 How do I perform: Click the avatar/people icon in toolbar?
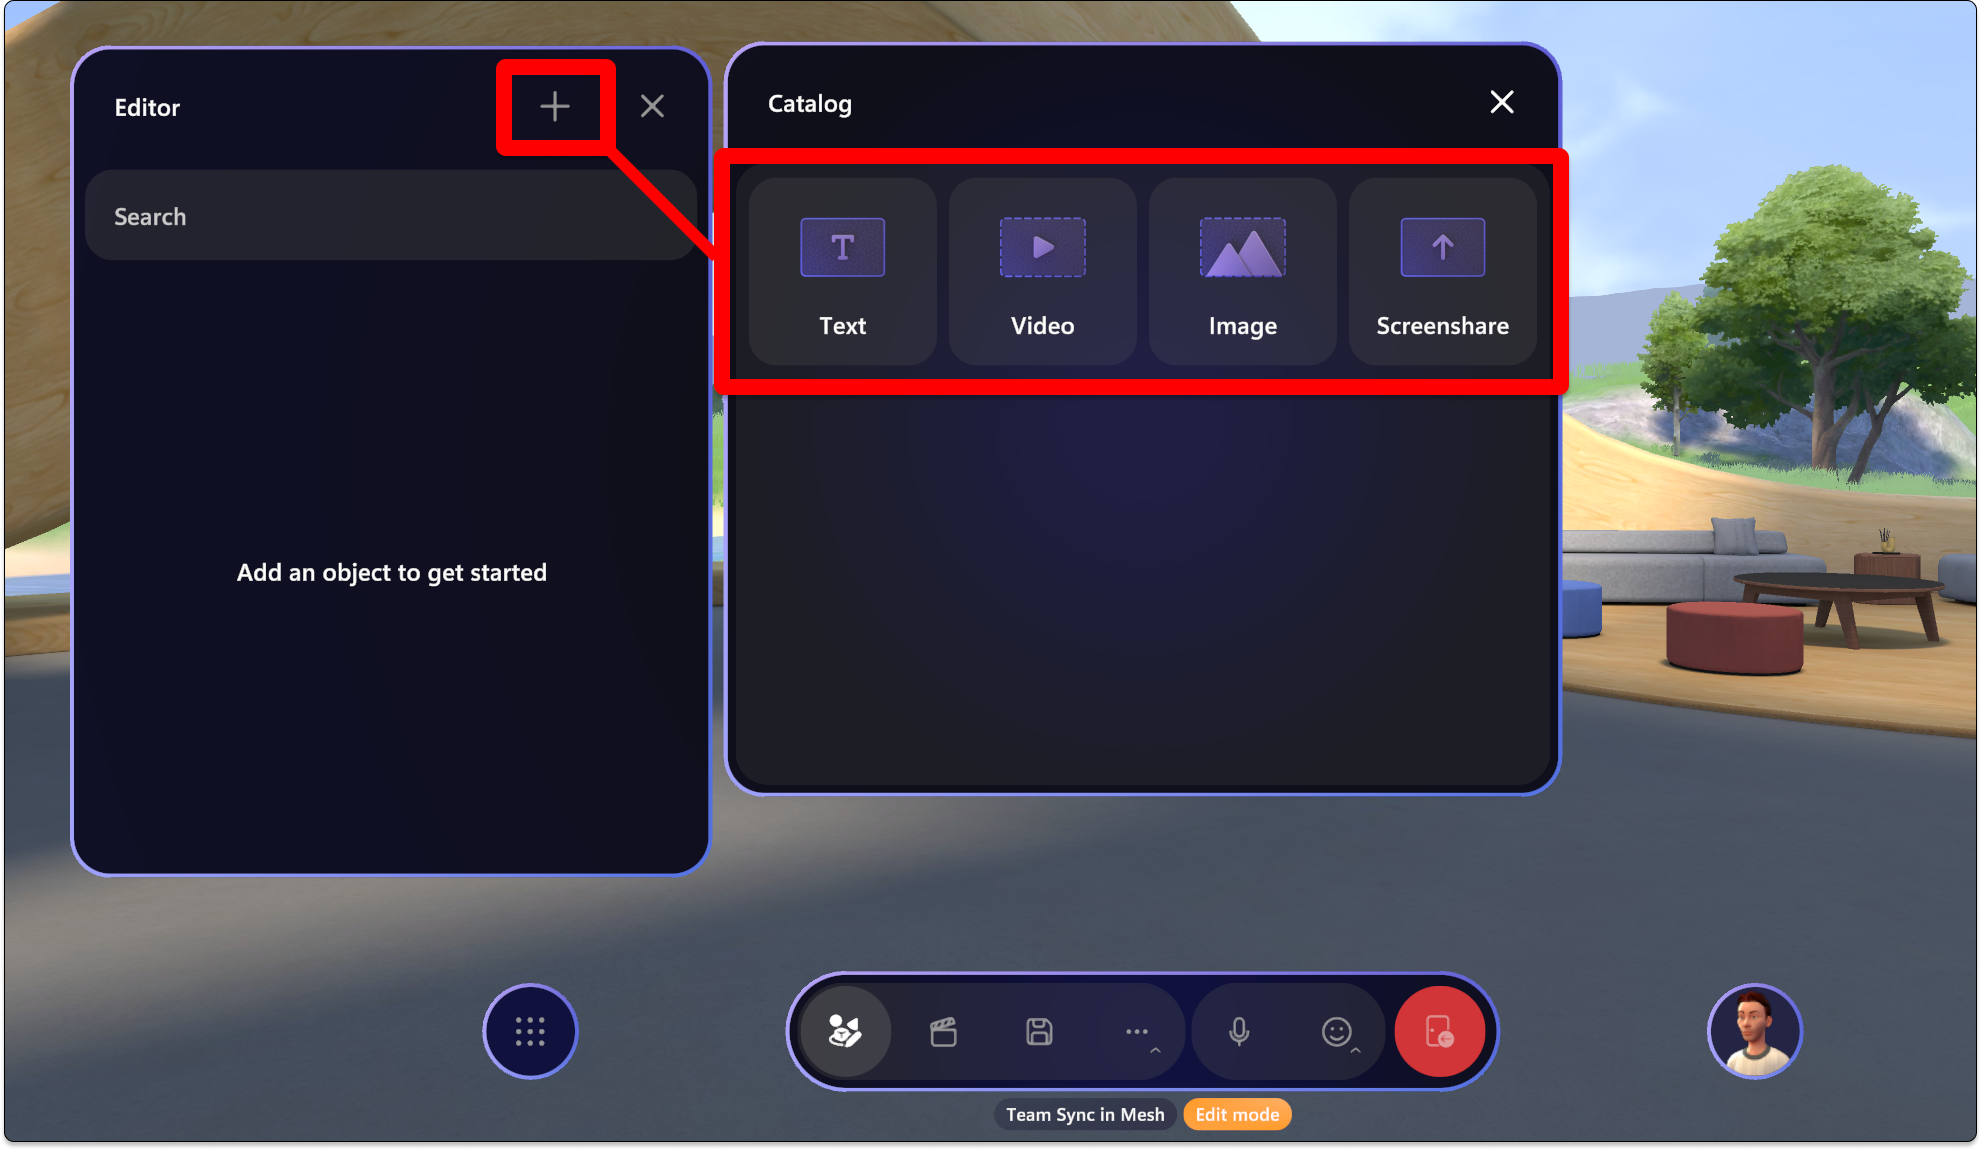click(x=845, y=1031)
